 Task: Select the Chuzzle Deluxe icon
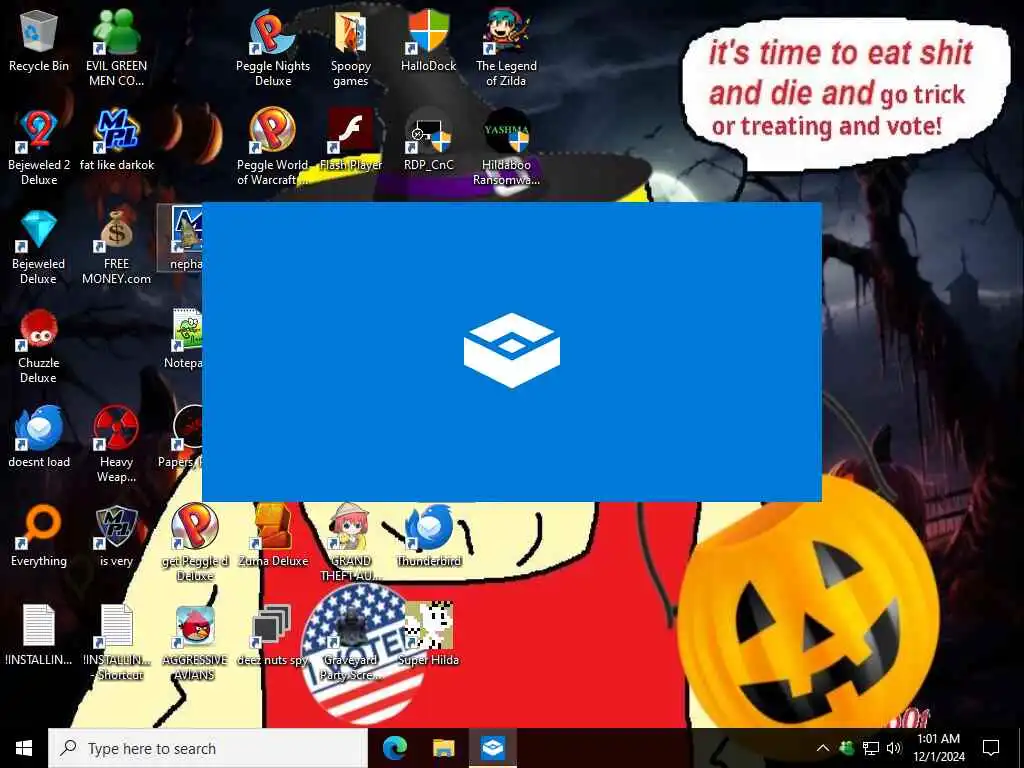[39, 346]
